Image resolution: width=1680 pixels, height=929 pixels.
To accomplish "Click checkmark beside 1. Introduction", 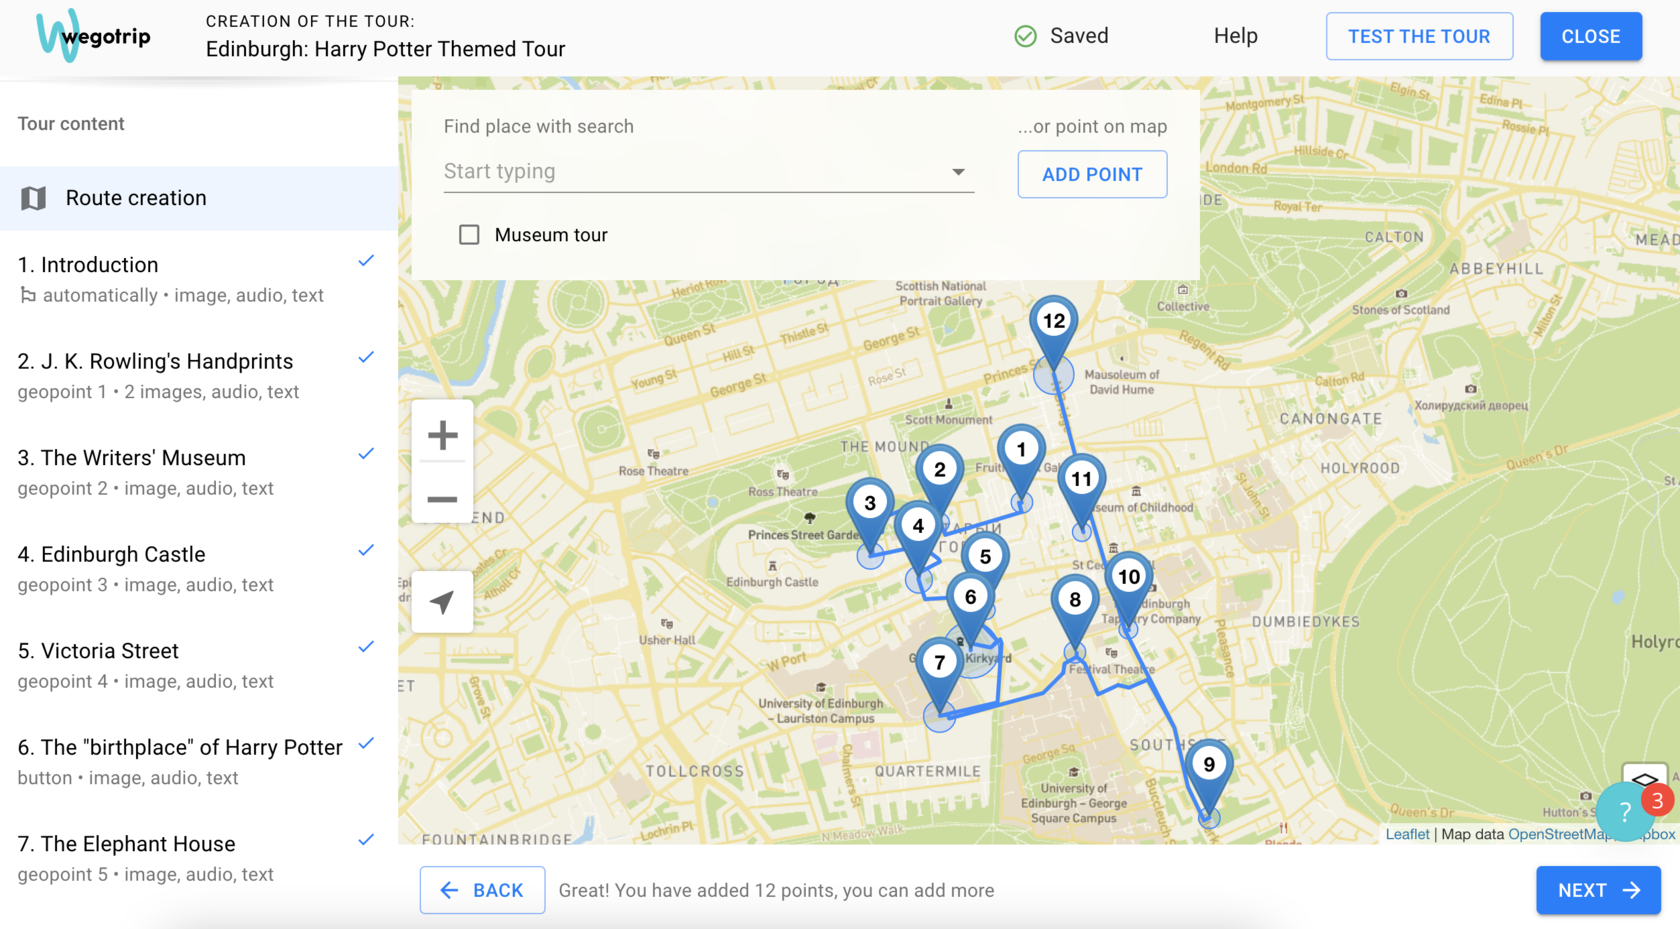I will 366,261.
